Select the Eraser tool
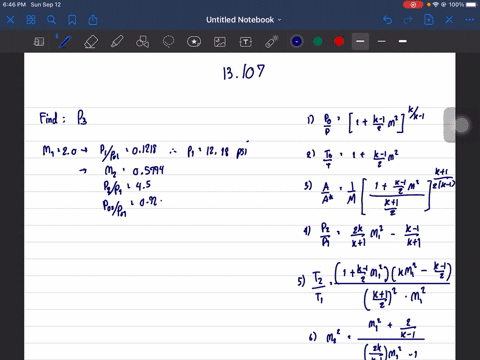480x360 pixels. point(91,42)
